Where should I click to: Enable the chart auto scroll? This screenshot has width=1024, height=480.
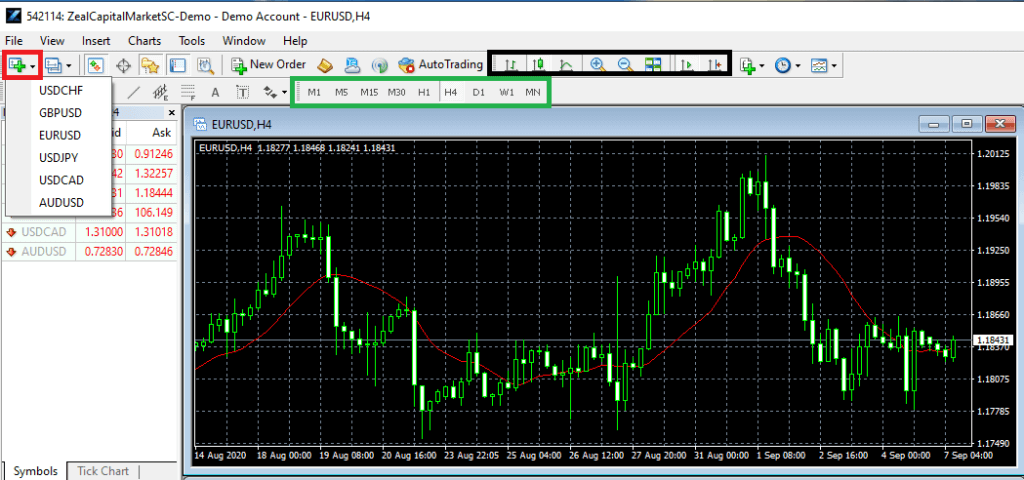686,65
